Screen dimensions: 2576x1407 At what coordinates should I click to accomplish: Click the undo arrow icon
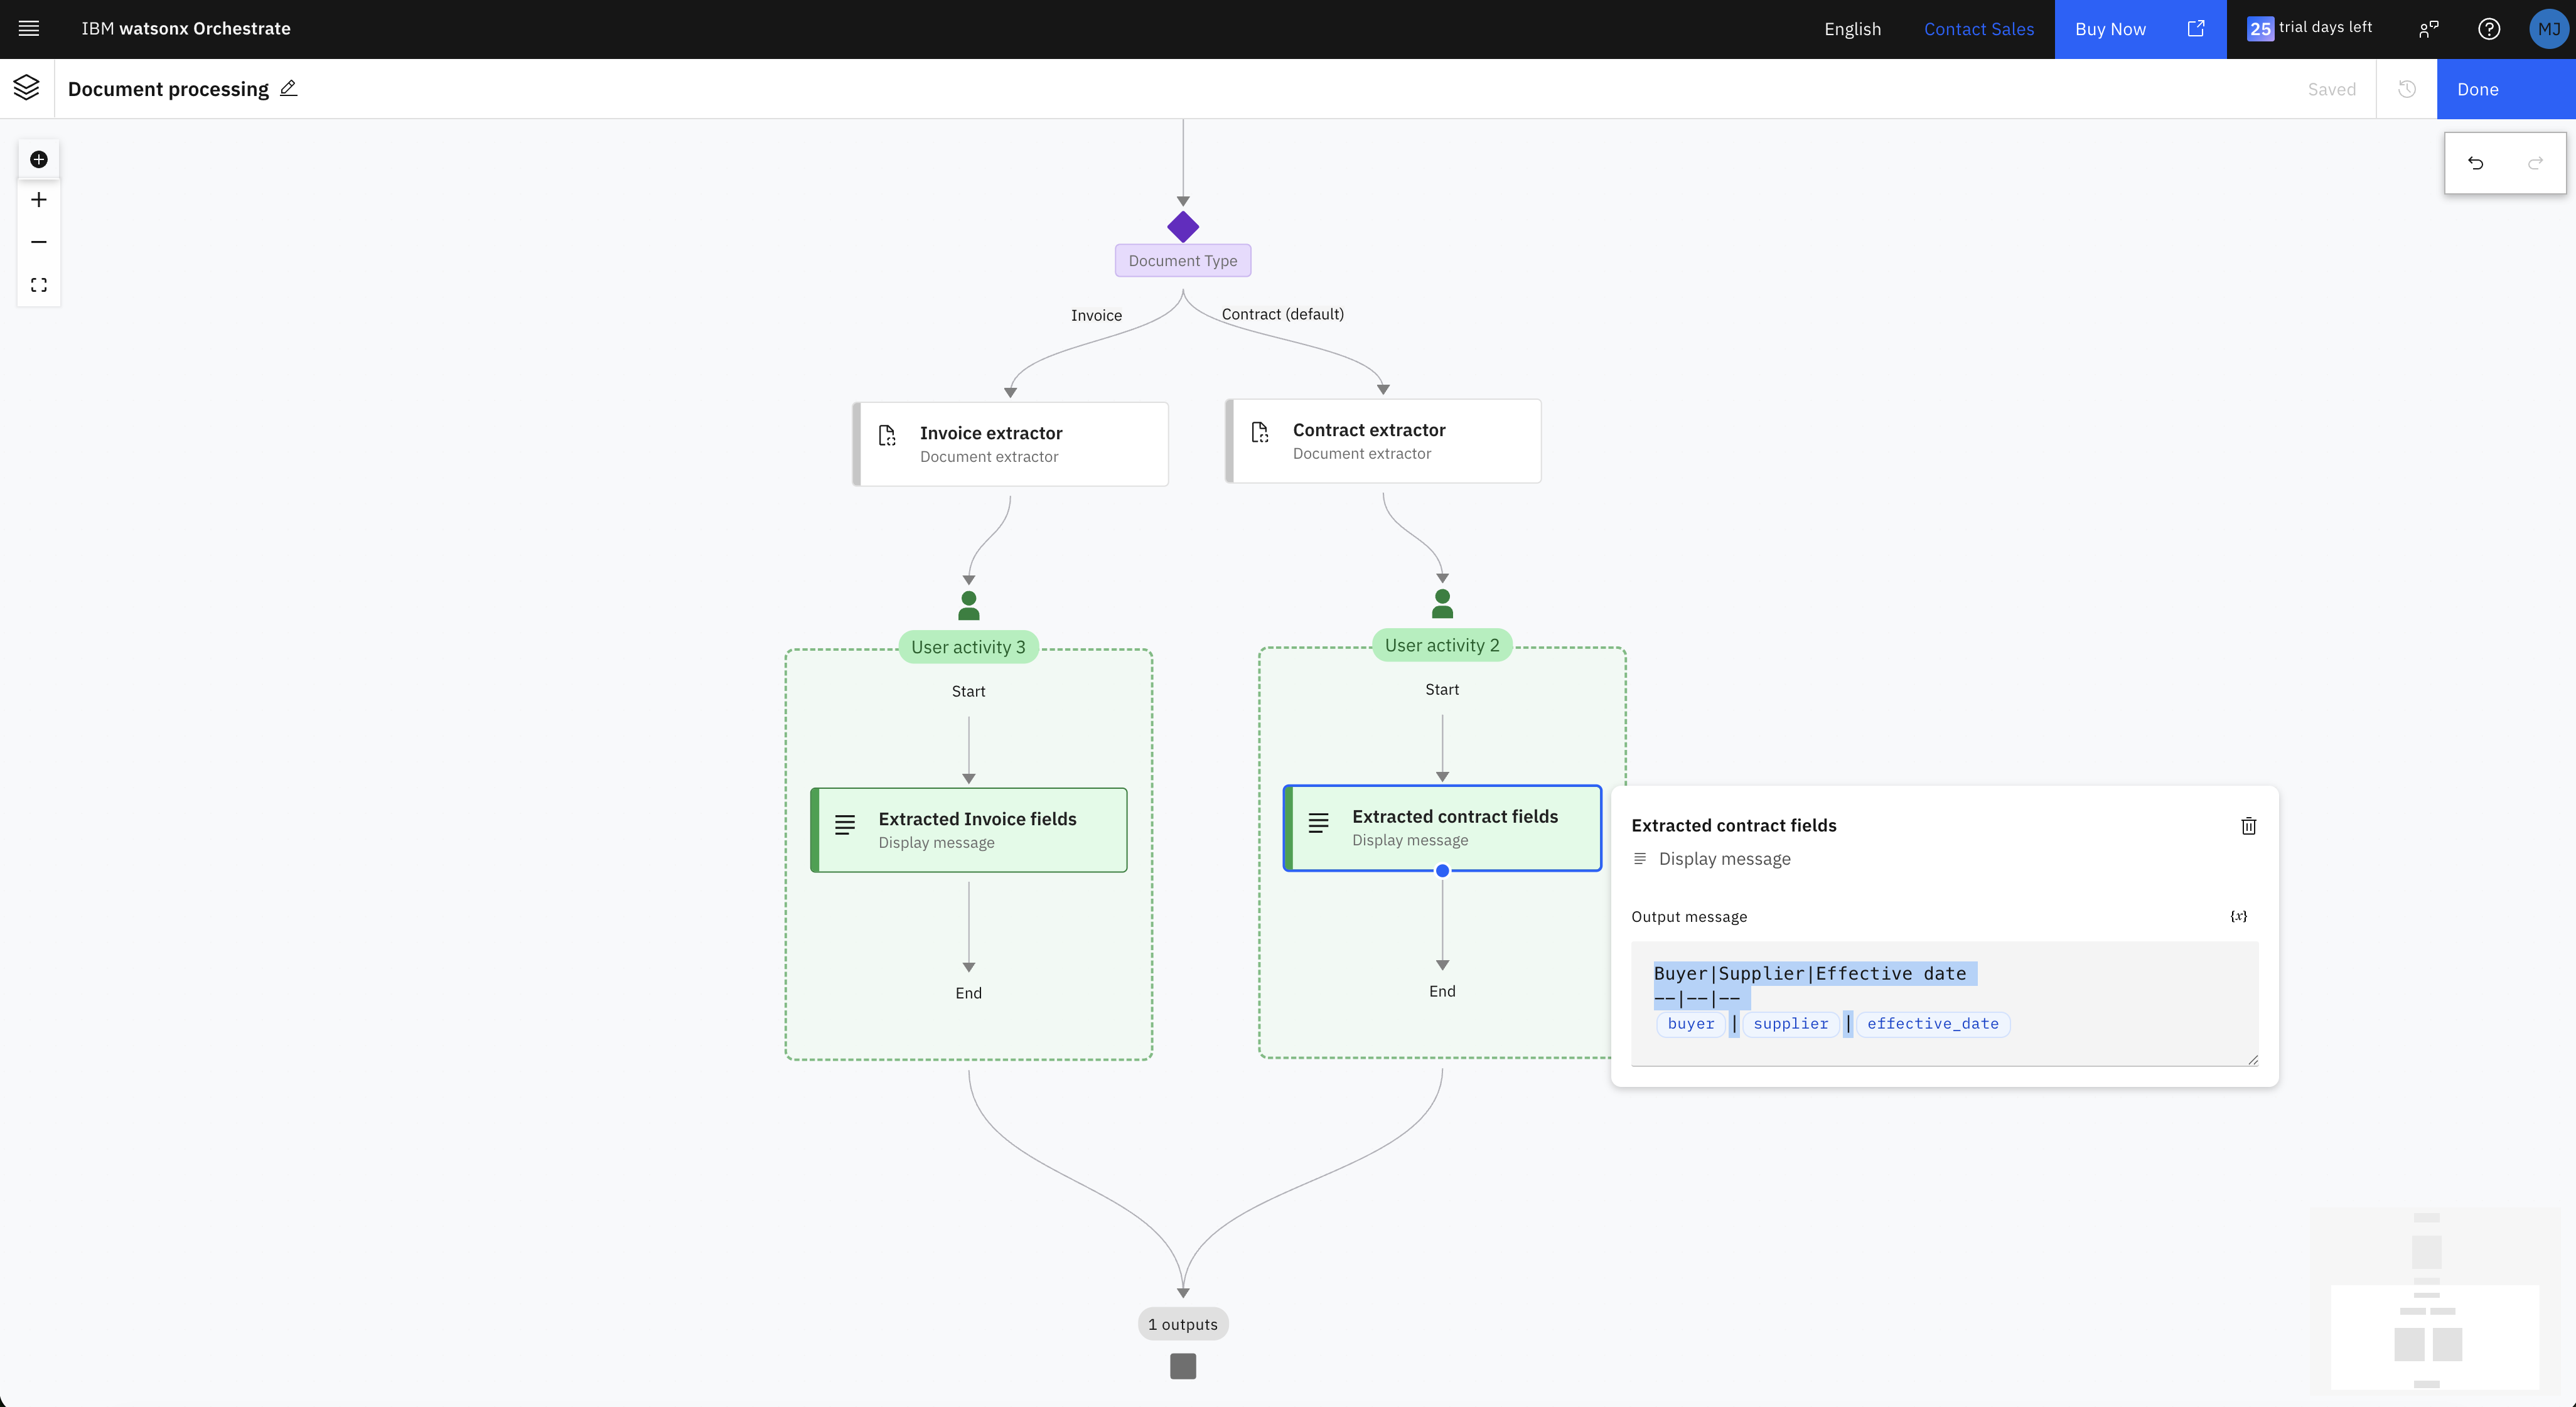(2475, 163)
